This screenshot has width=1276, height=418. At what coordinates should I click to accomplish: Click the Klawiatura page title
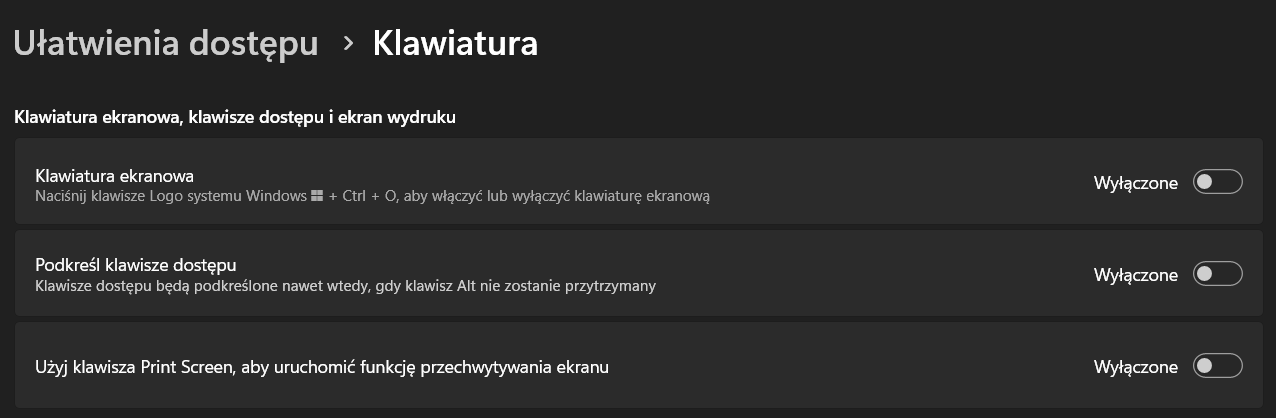pos(455,43)
